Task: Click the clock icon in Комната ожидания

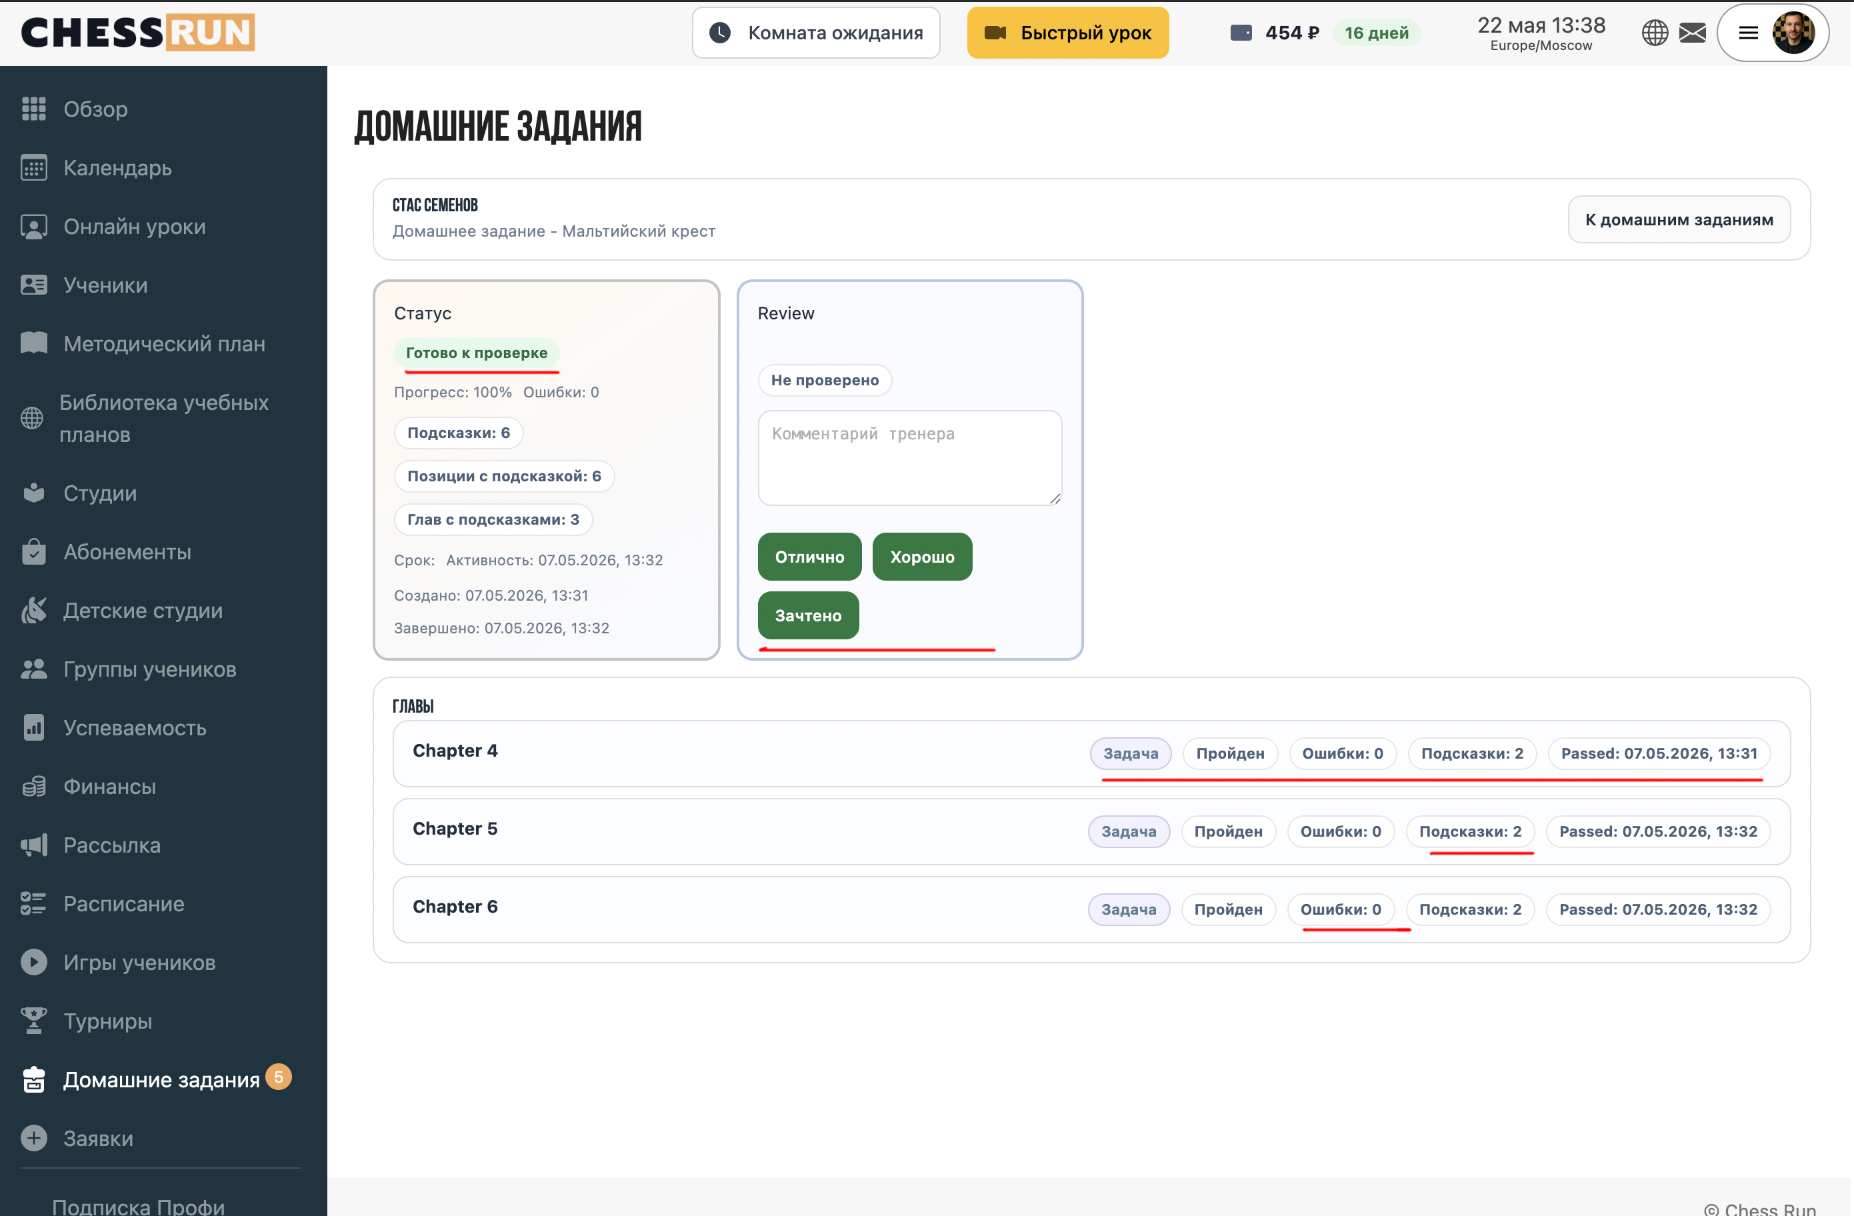Action: point(720,33)
